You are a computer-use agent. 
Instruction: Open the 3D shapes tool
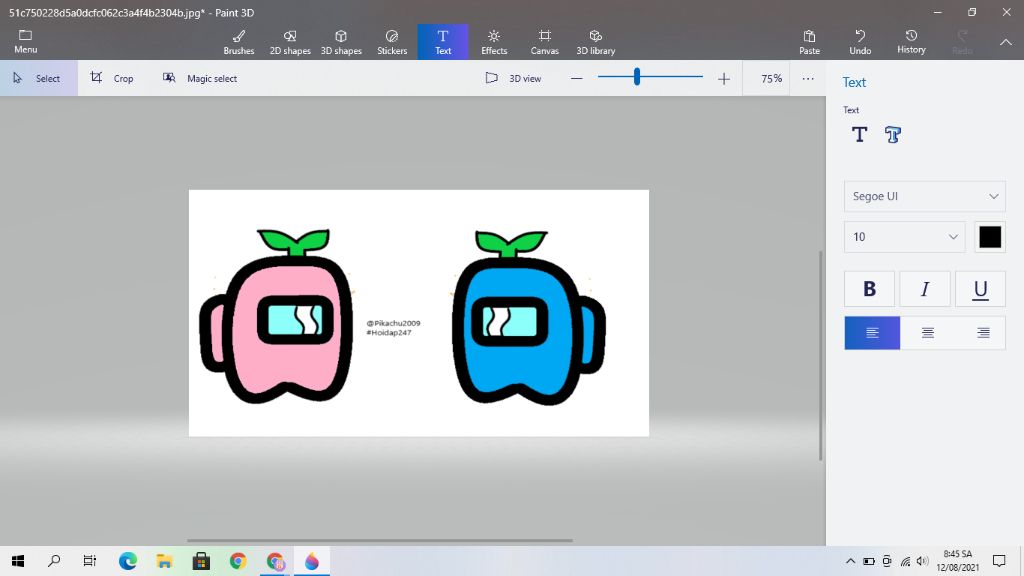[341, 42]
